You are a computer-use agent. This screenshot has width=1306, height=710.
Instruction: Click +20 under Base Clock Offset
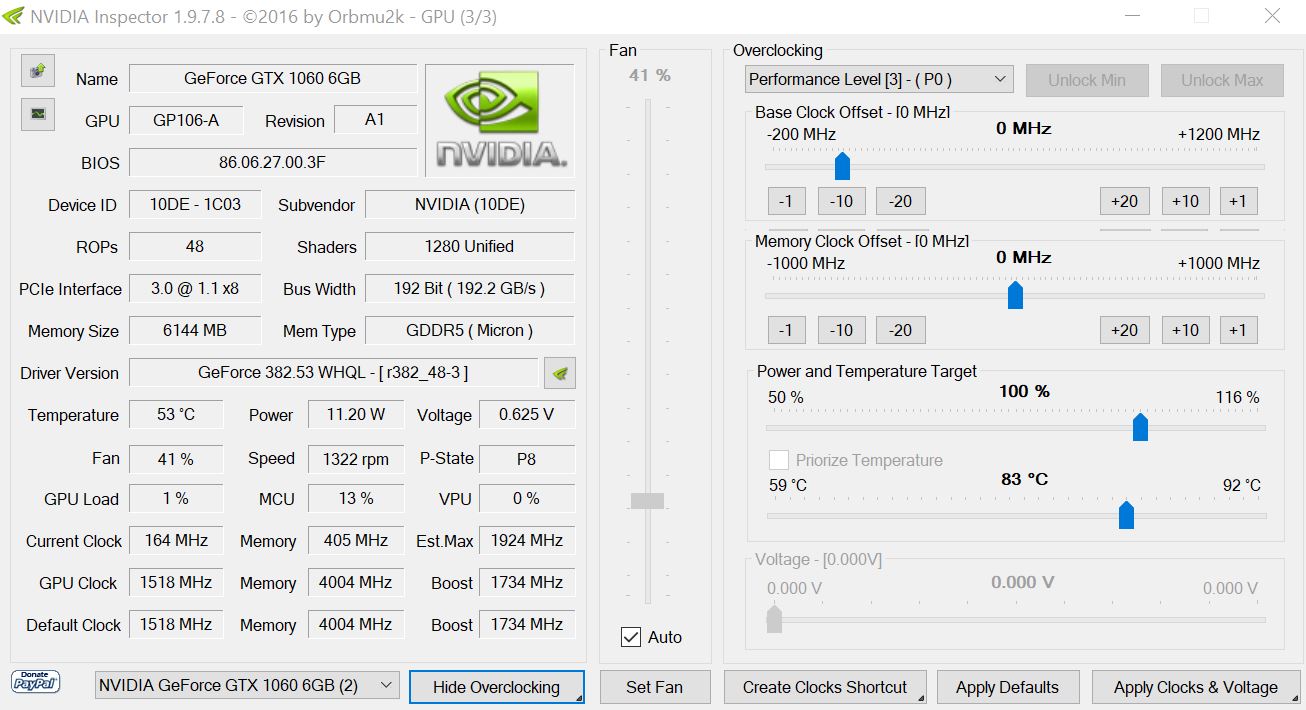1124,201
